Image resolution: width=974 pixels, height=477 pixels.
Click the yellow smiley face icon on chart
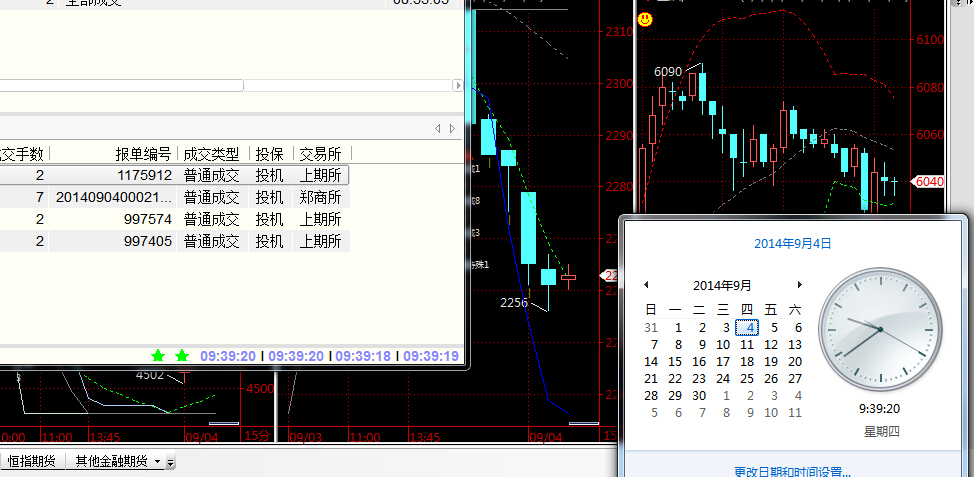[645, 19]
